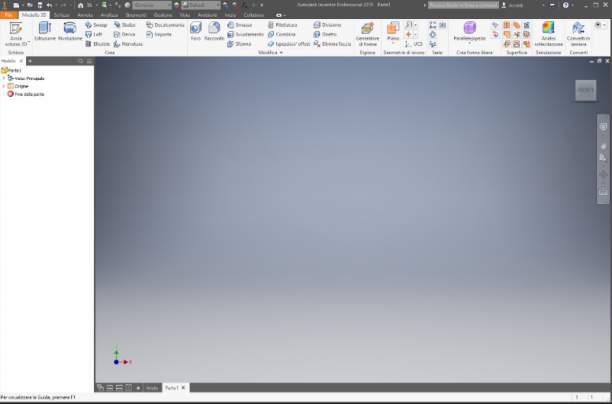
Task: Choose the Loft feature
Action: pos(94,34)
